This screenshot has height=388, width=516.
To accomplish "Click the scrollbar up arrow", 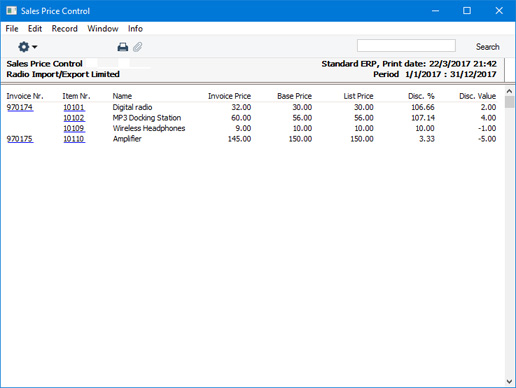I will click(x=509, y=91).
